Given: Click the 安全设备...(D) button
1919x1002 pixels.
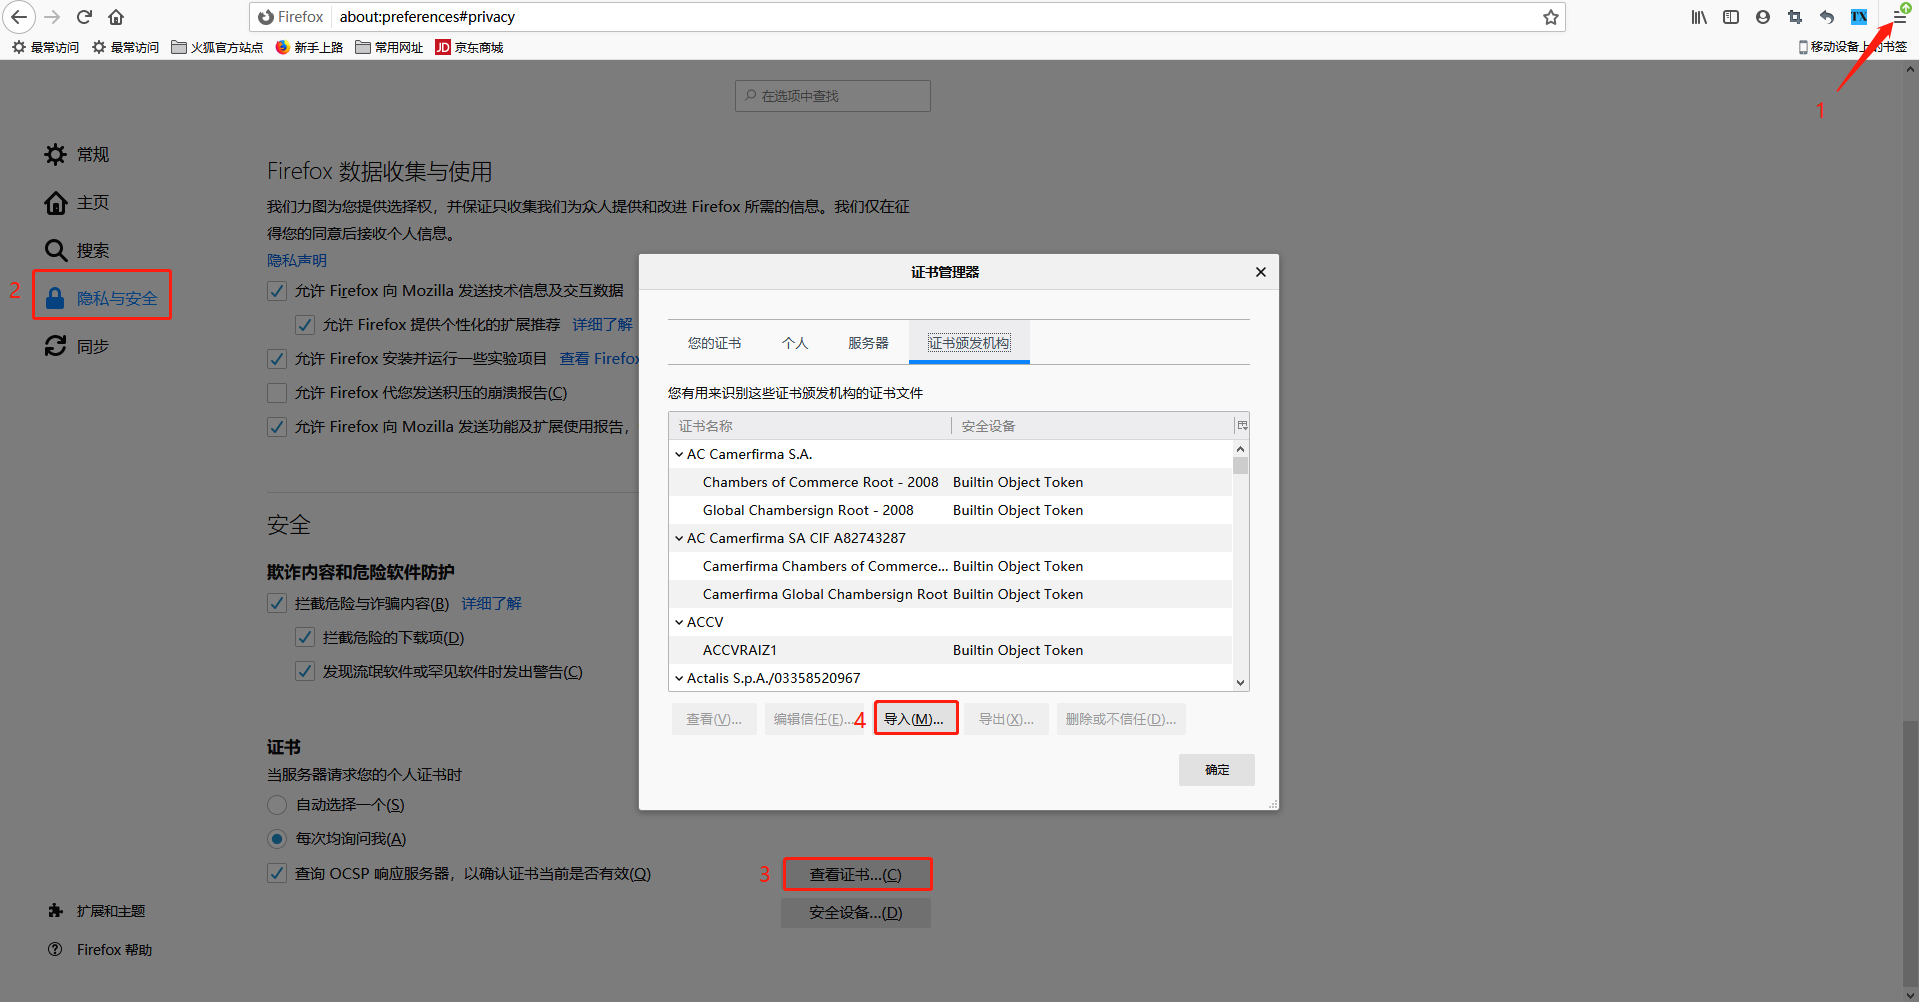Looking at the screenshot, I should click(x=856, y=913).
